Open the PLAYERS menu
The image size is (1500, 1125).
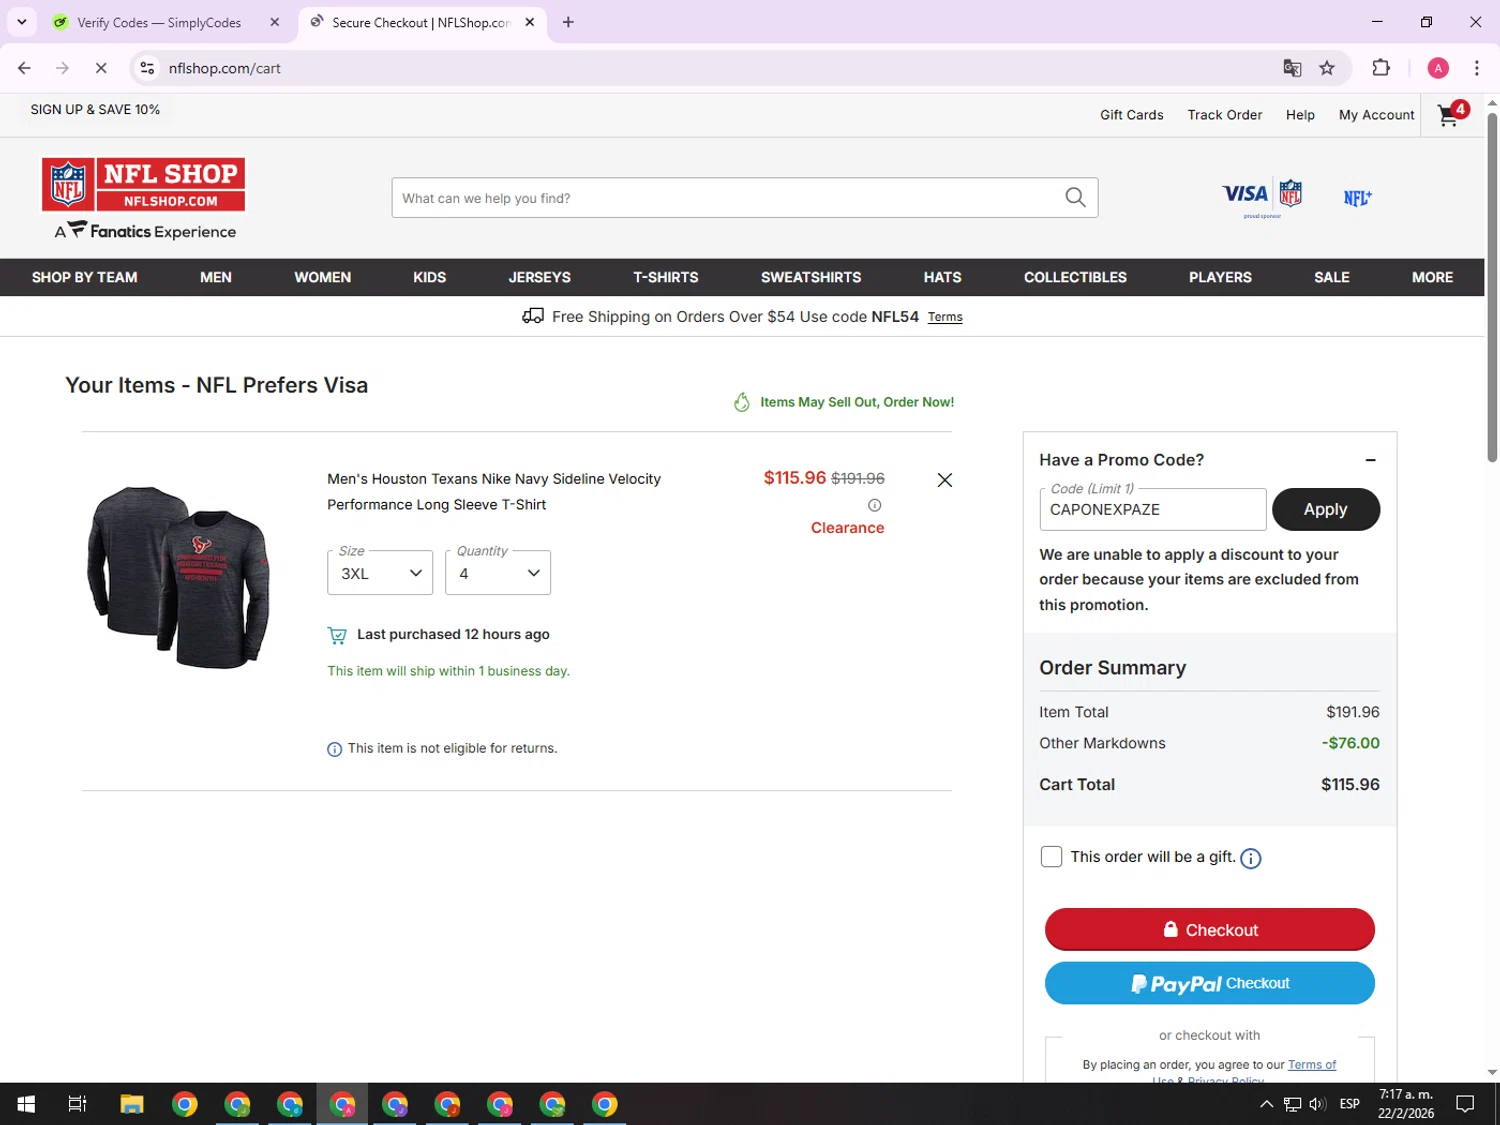pos(1220,277)
